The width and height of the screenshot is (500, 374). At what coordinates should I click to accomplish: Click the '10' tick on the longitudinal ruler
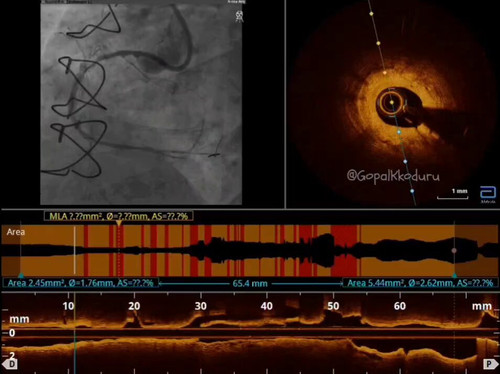point(68,306)
